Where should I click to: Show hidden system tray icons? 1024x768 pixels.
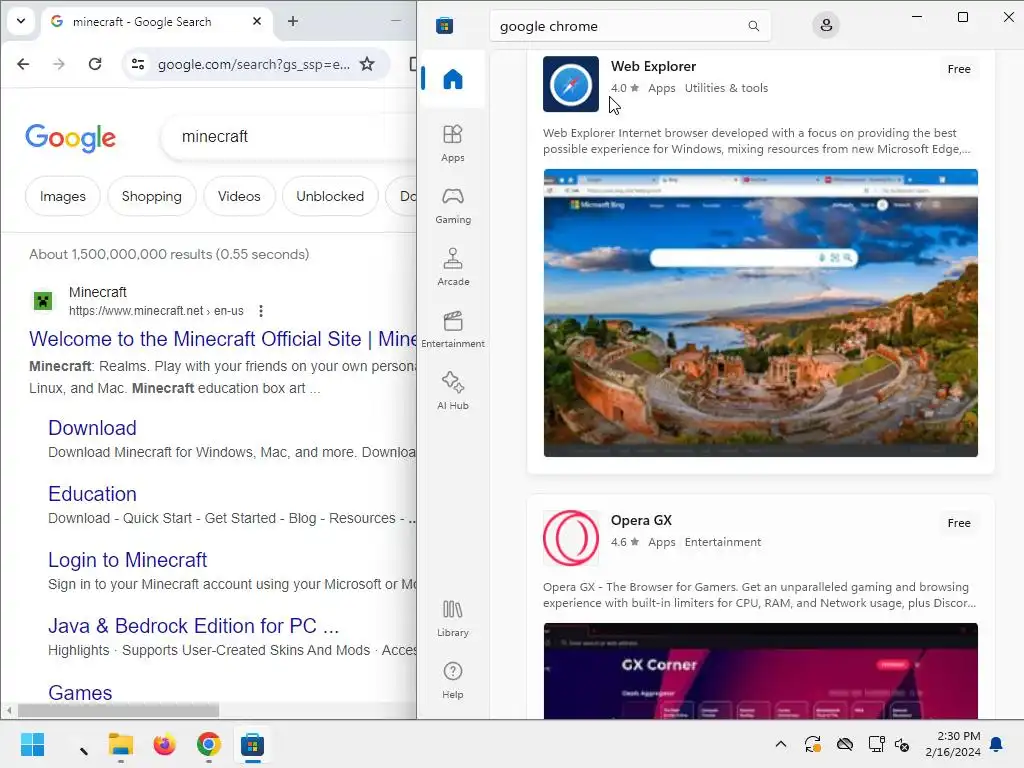click(780, 744)
